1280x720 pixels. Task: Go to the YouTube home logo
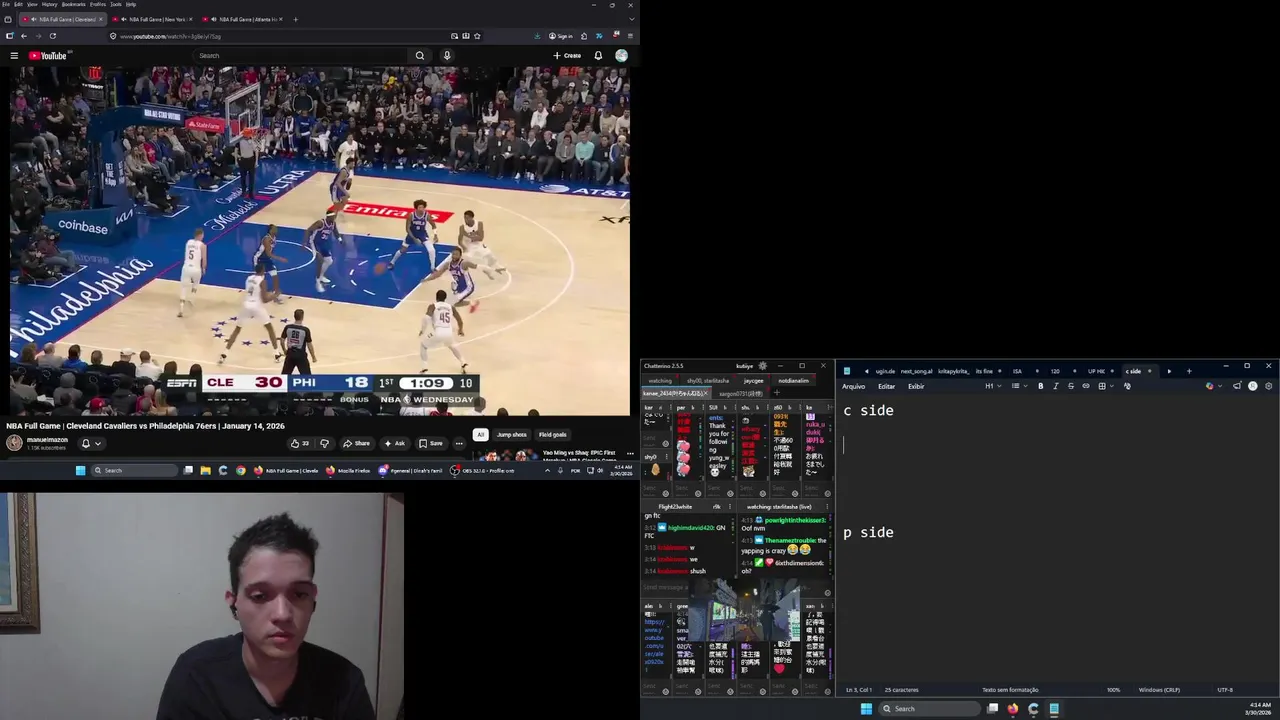coord(48,56)
